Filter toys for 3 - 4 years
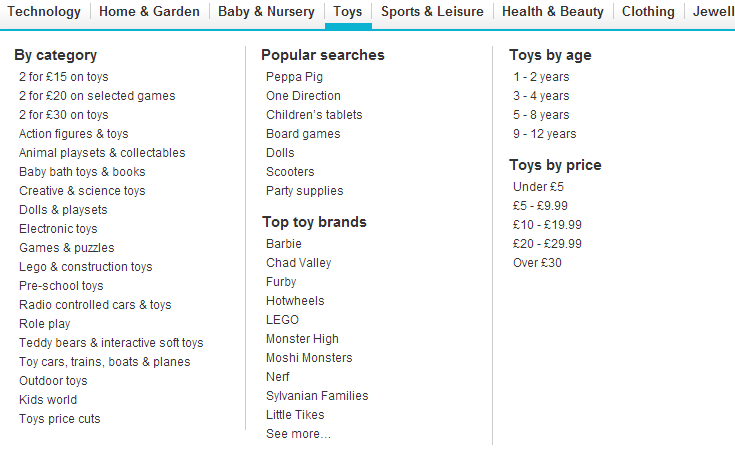The width and height of the screenshot is (735, 449). (x=541, y=96)
